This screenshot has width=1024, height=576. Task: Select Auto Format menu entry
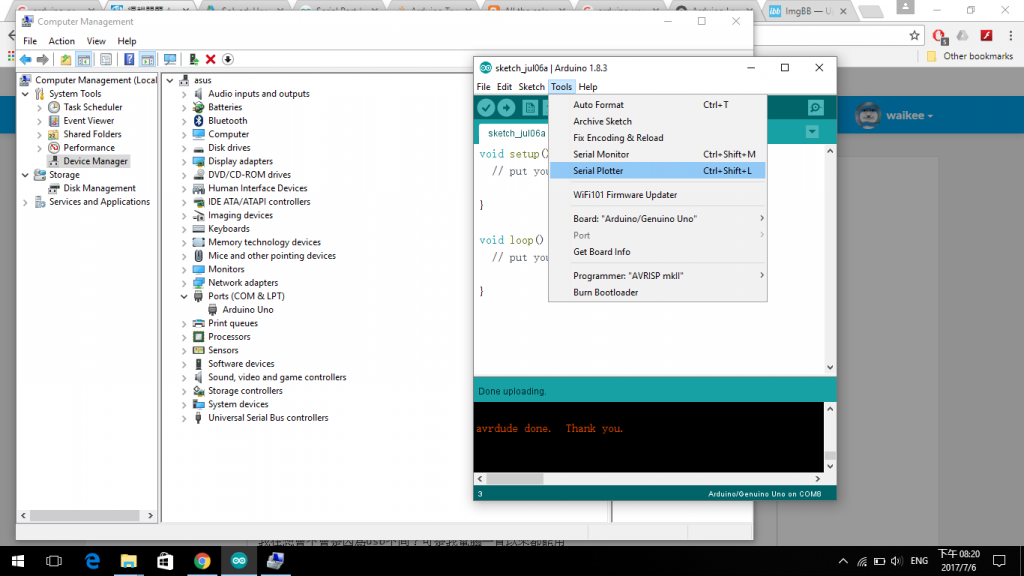pos(658,104)
